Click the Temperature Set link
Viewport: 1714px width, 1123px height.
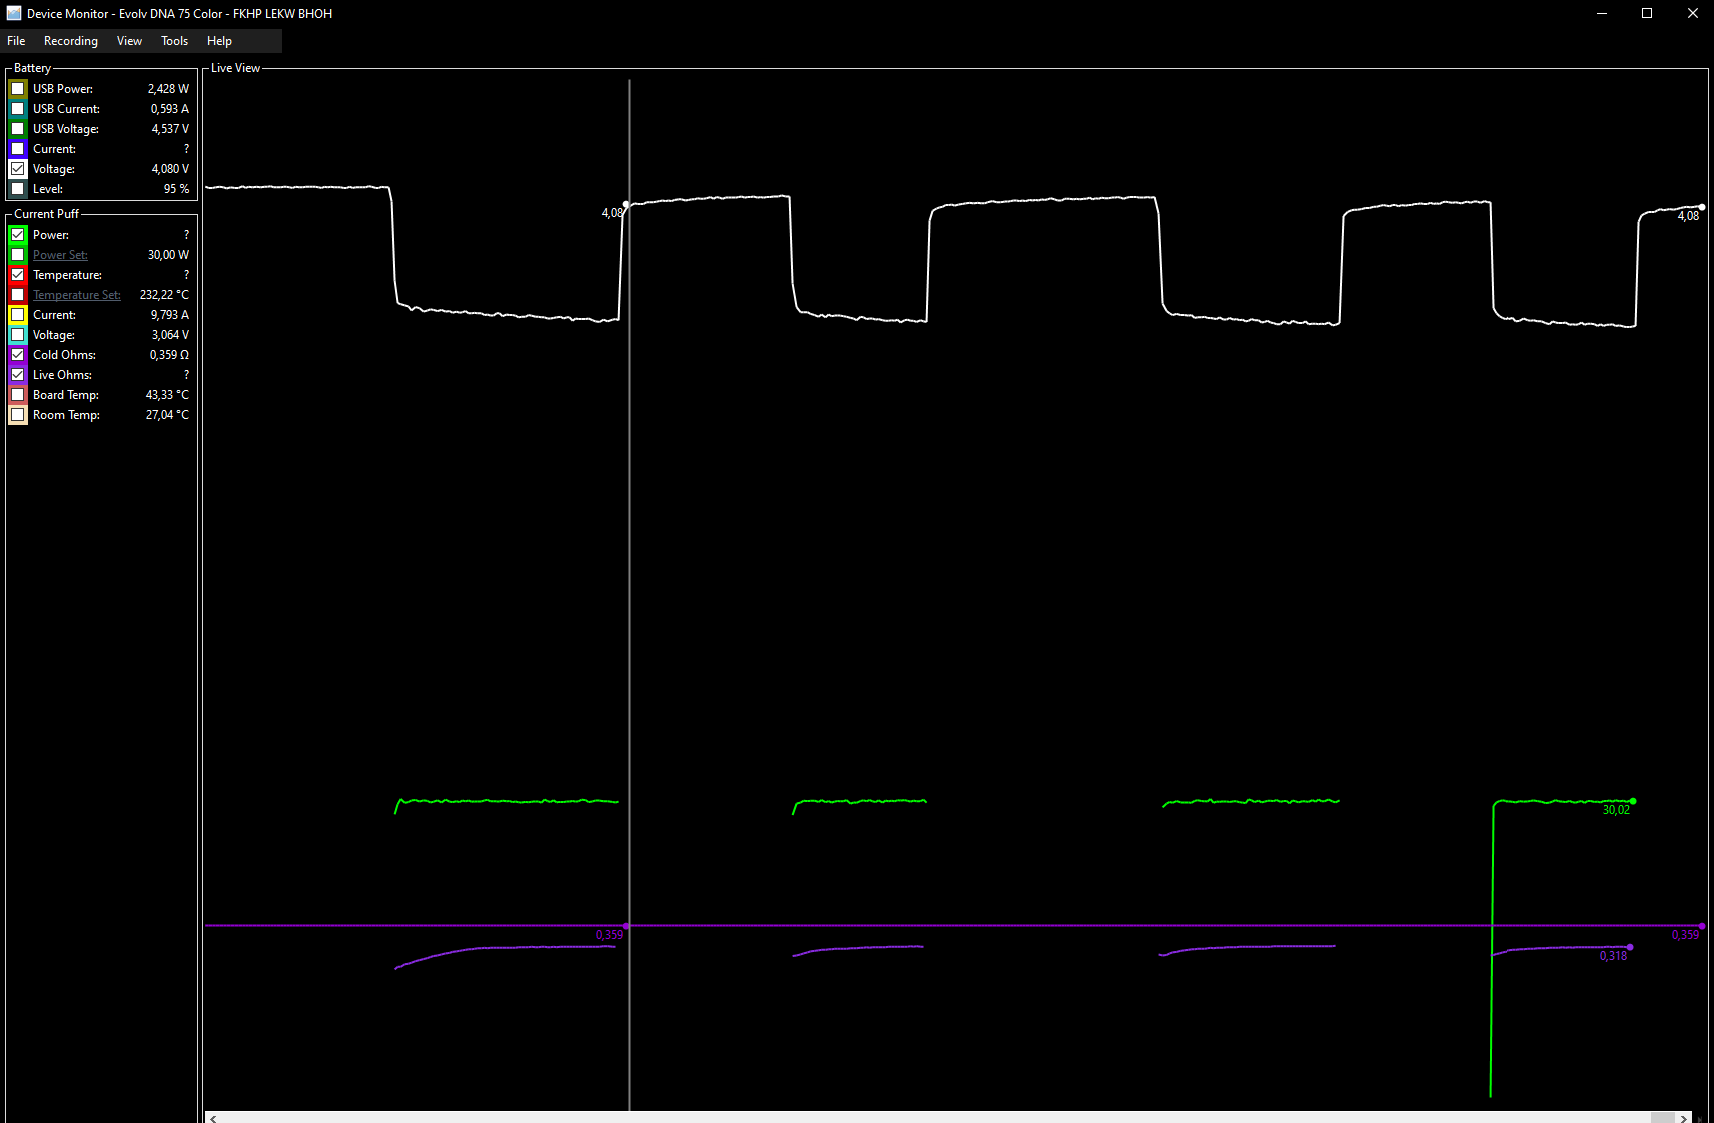[76, 295]
